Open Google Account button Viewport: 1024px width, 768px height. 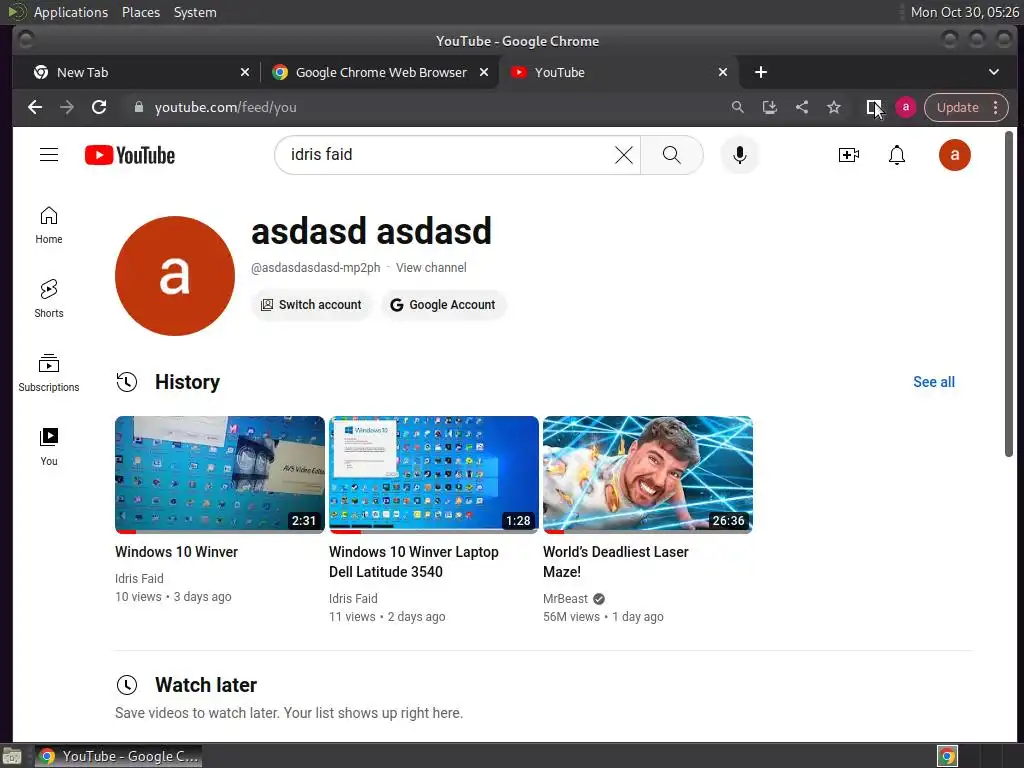[x=443, y=305]
